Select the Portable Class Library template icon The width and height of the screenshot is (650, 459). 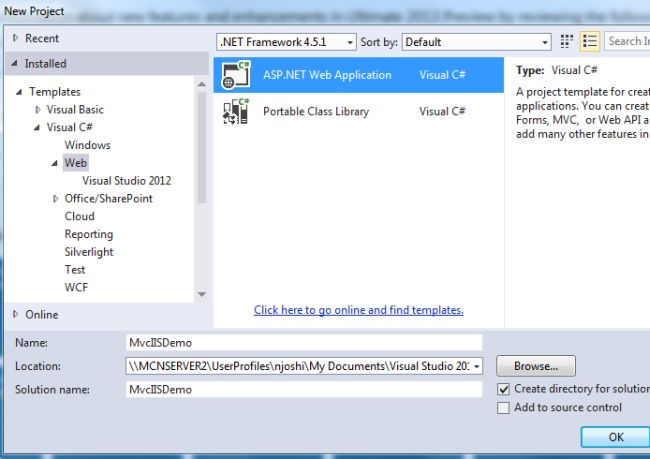click(236, 111)
